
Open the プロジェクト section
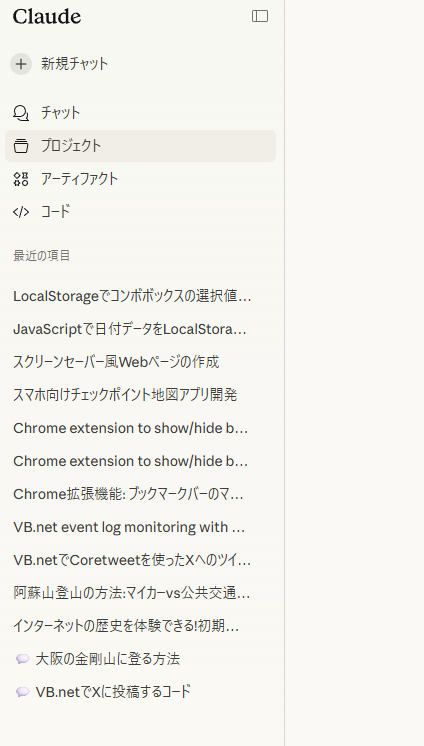(140, 146)
